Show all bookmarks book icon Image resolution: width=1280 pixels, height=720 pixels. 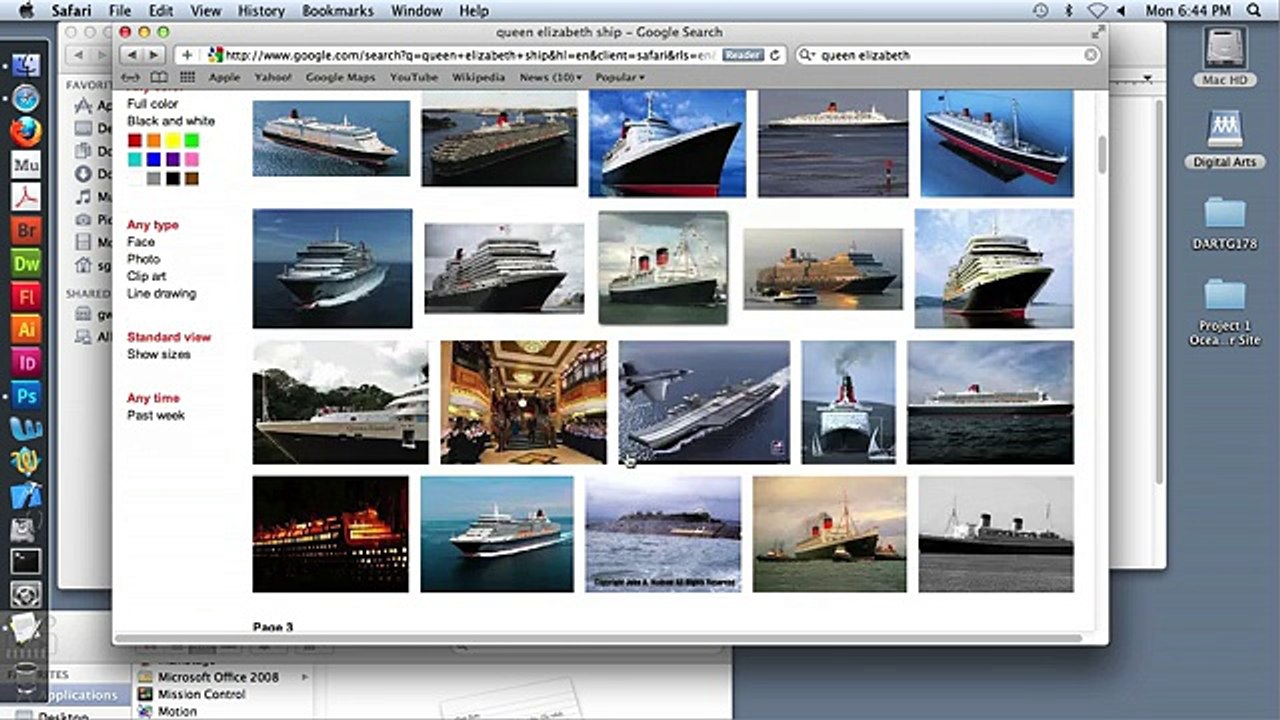pos(159,77)
